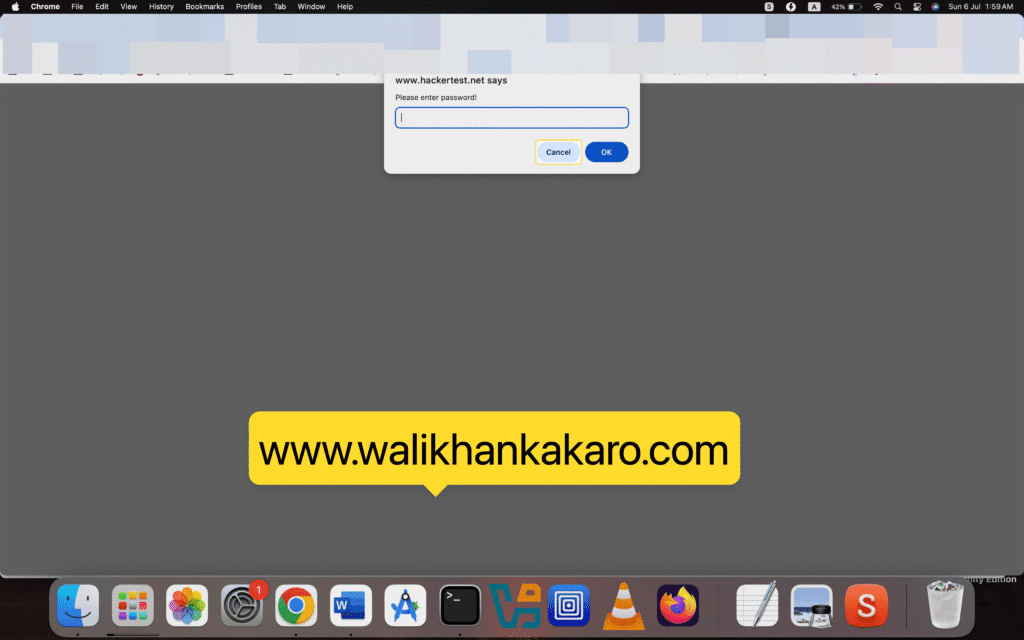The width and height of the screenshot is (1024, 640).
Task: Open Spotlight search in menu bar
Action: click(x=898, y=7)
